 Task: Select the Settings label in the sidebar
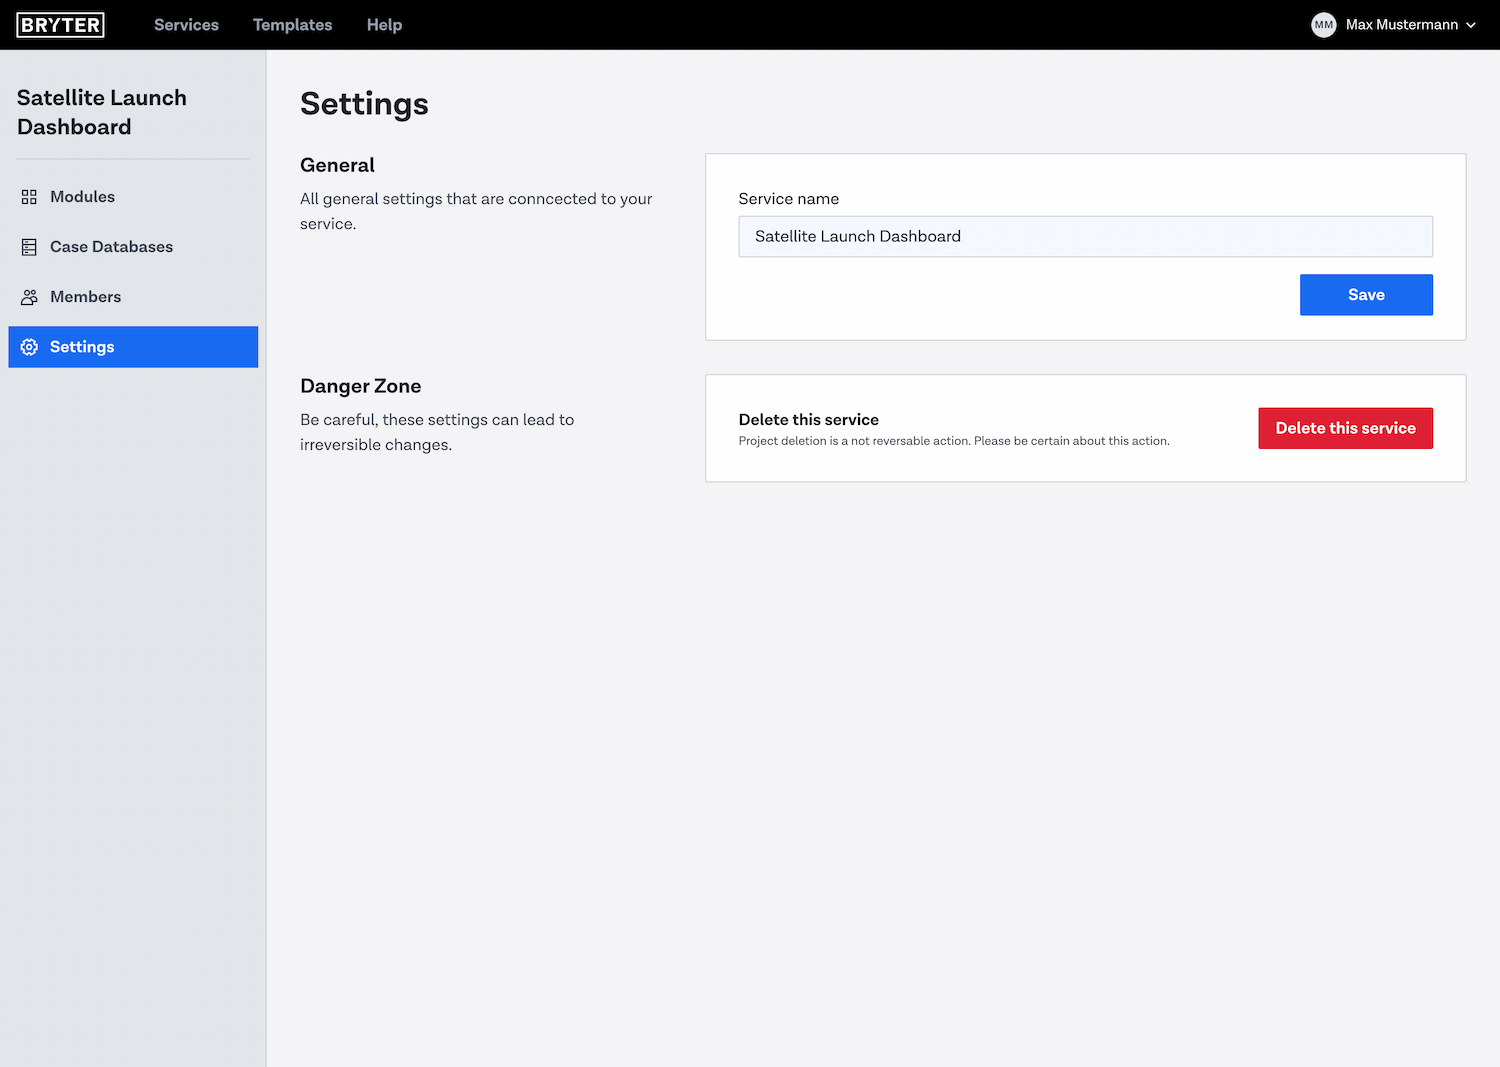[x=82, y=347]
